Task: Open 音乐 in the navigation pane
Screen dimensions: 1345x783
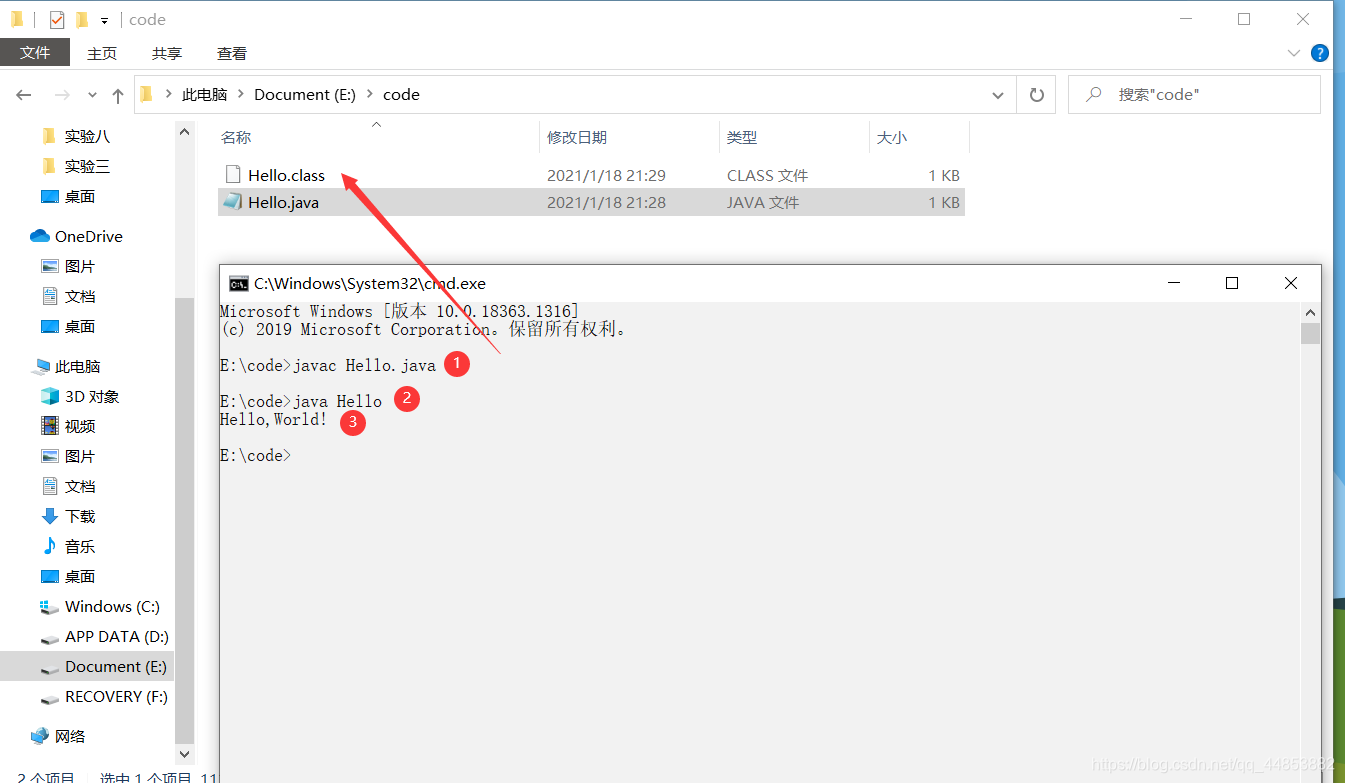Action: tap(79, 546)
